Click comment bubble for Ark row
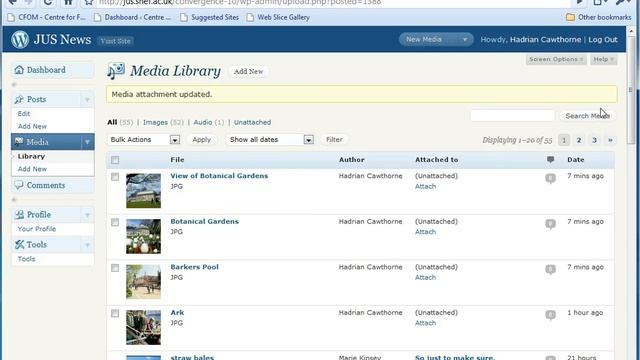 550,315
